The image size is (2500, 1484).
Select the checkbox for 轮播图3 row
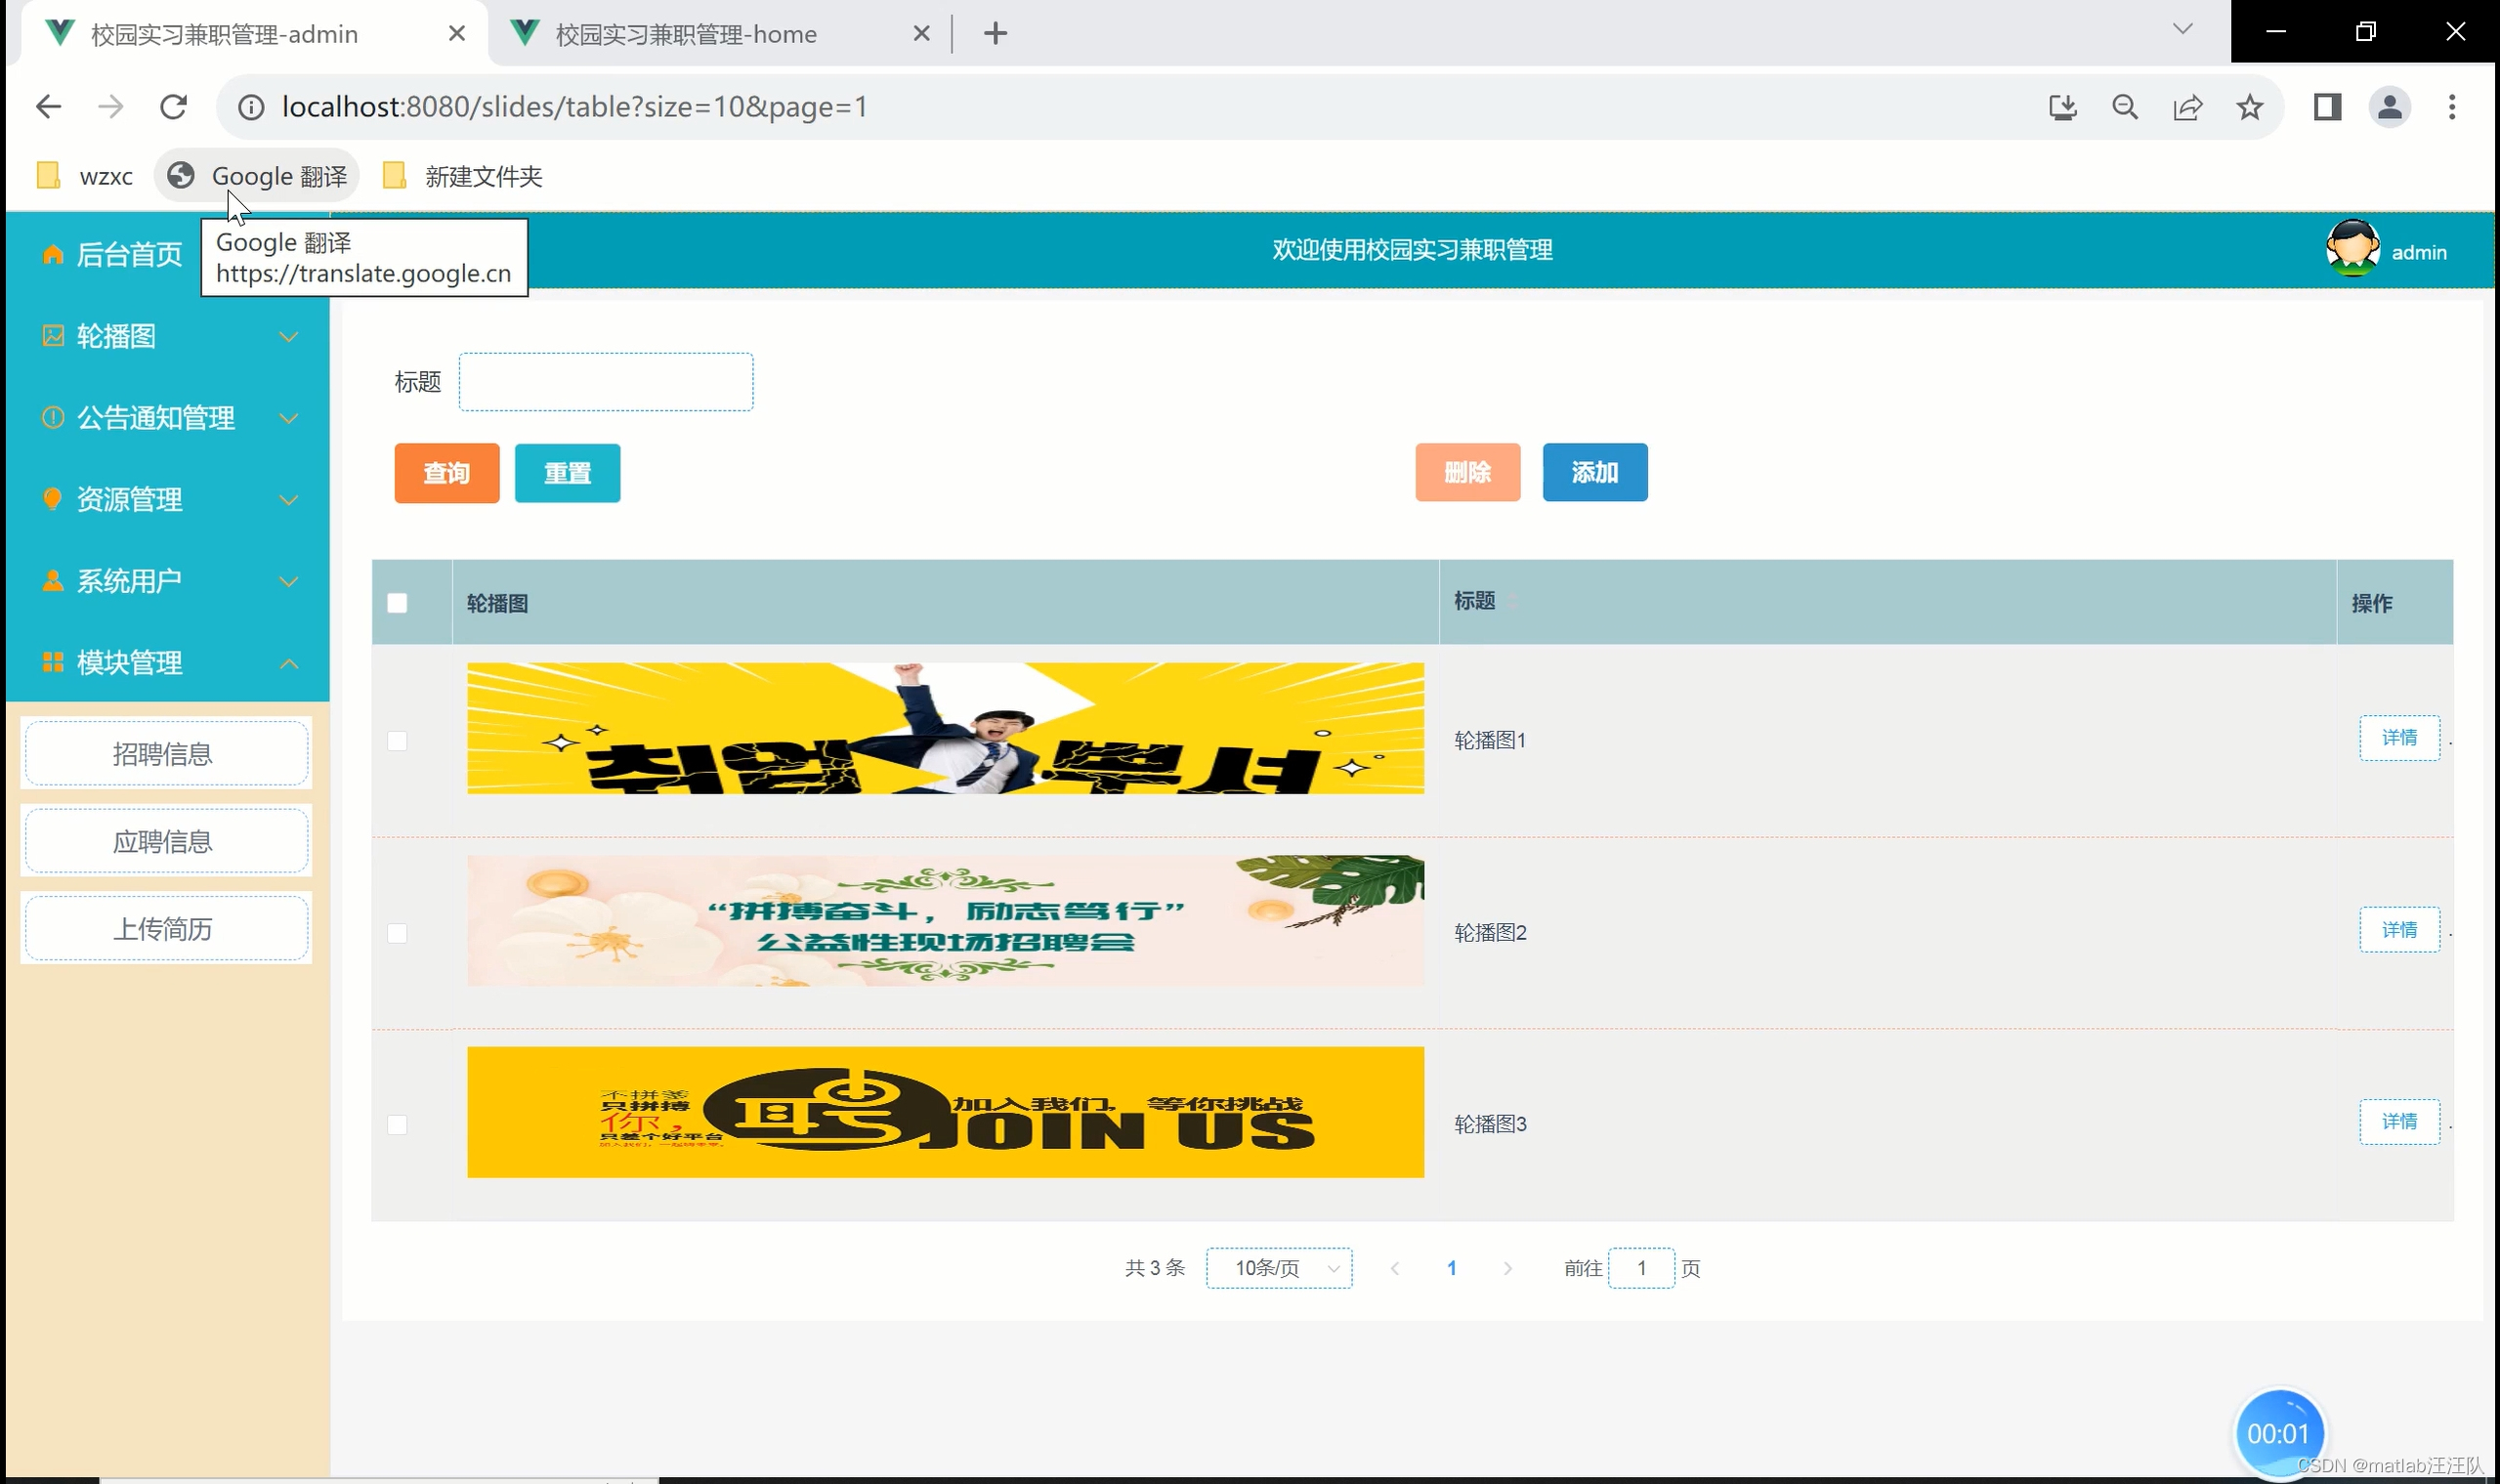click(397, 1125)
